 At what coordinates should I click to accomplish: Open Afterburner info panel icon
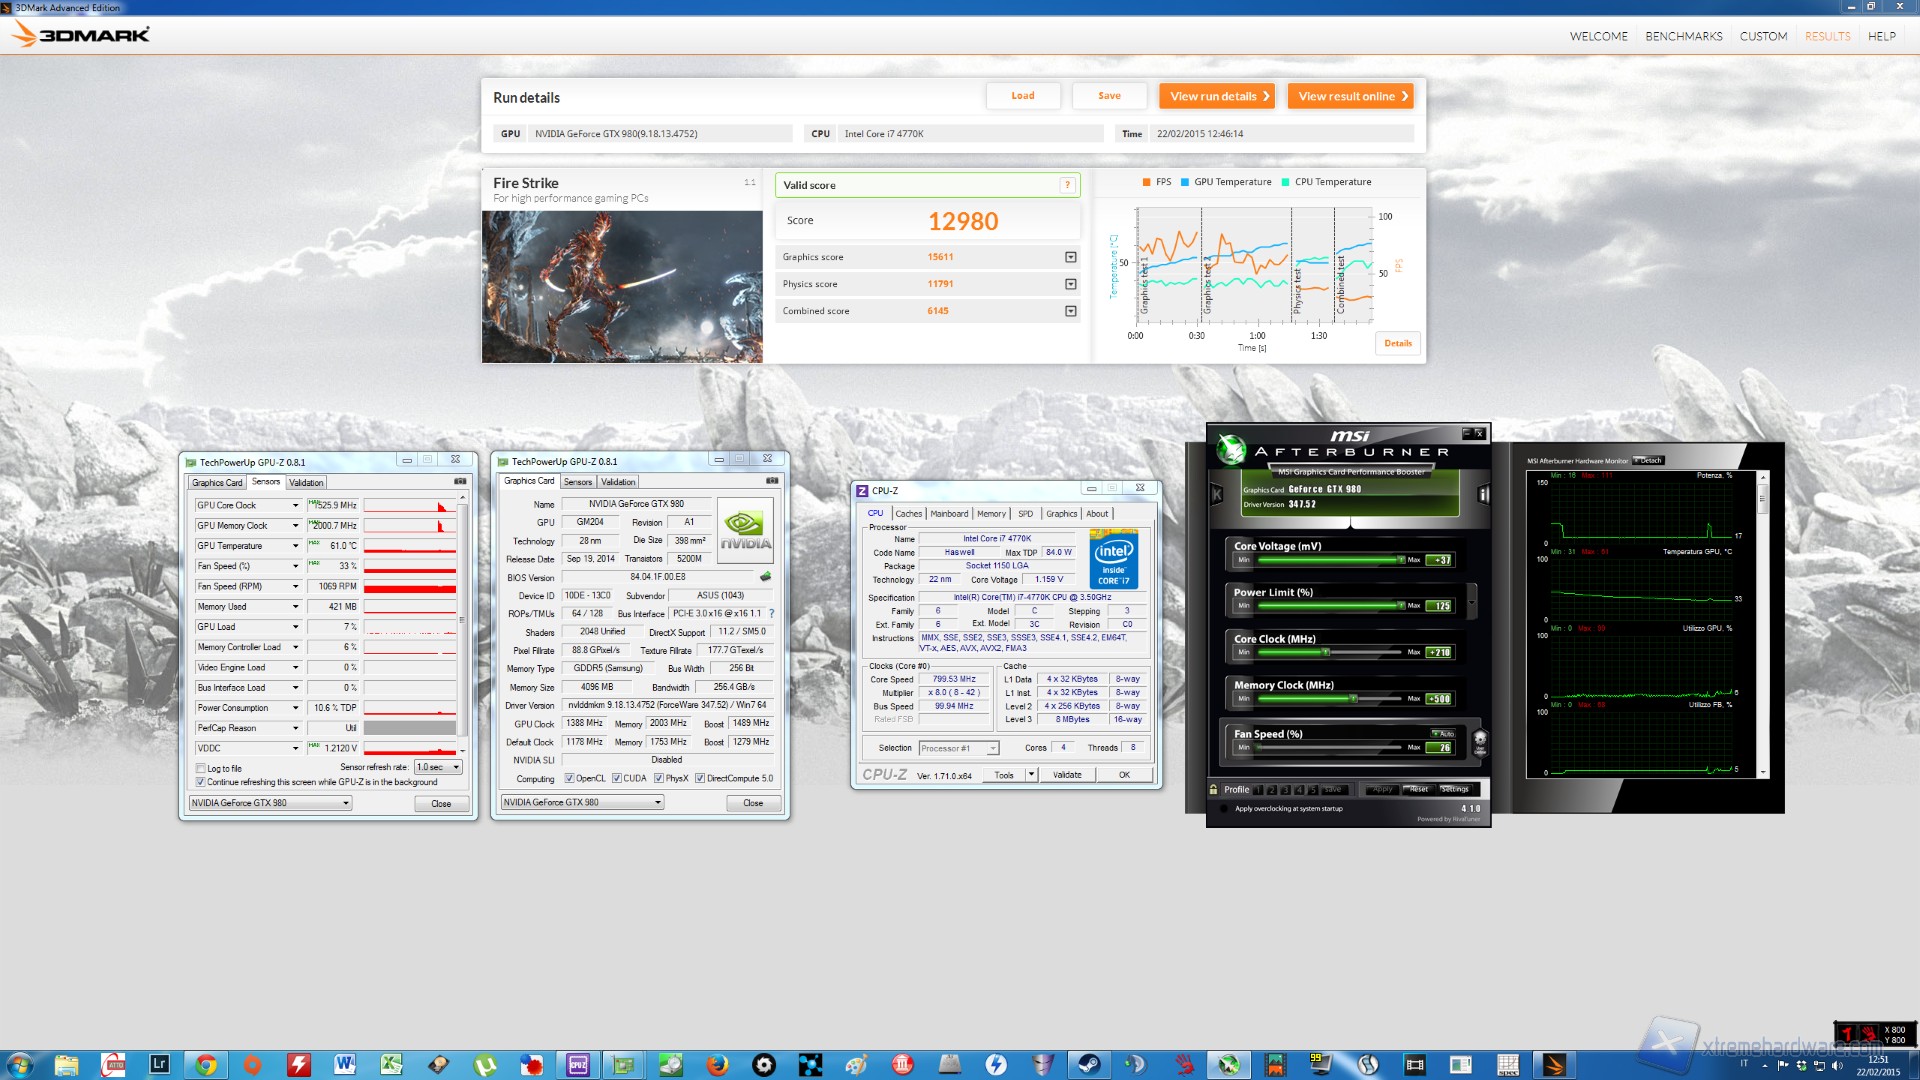[1484, 494]
